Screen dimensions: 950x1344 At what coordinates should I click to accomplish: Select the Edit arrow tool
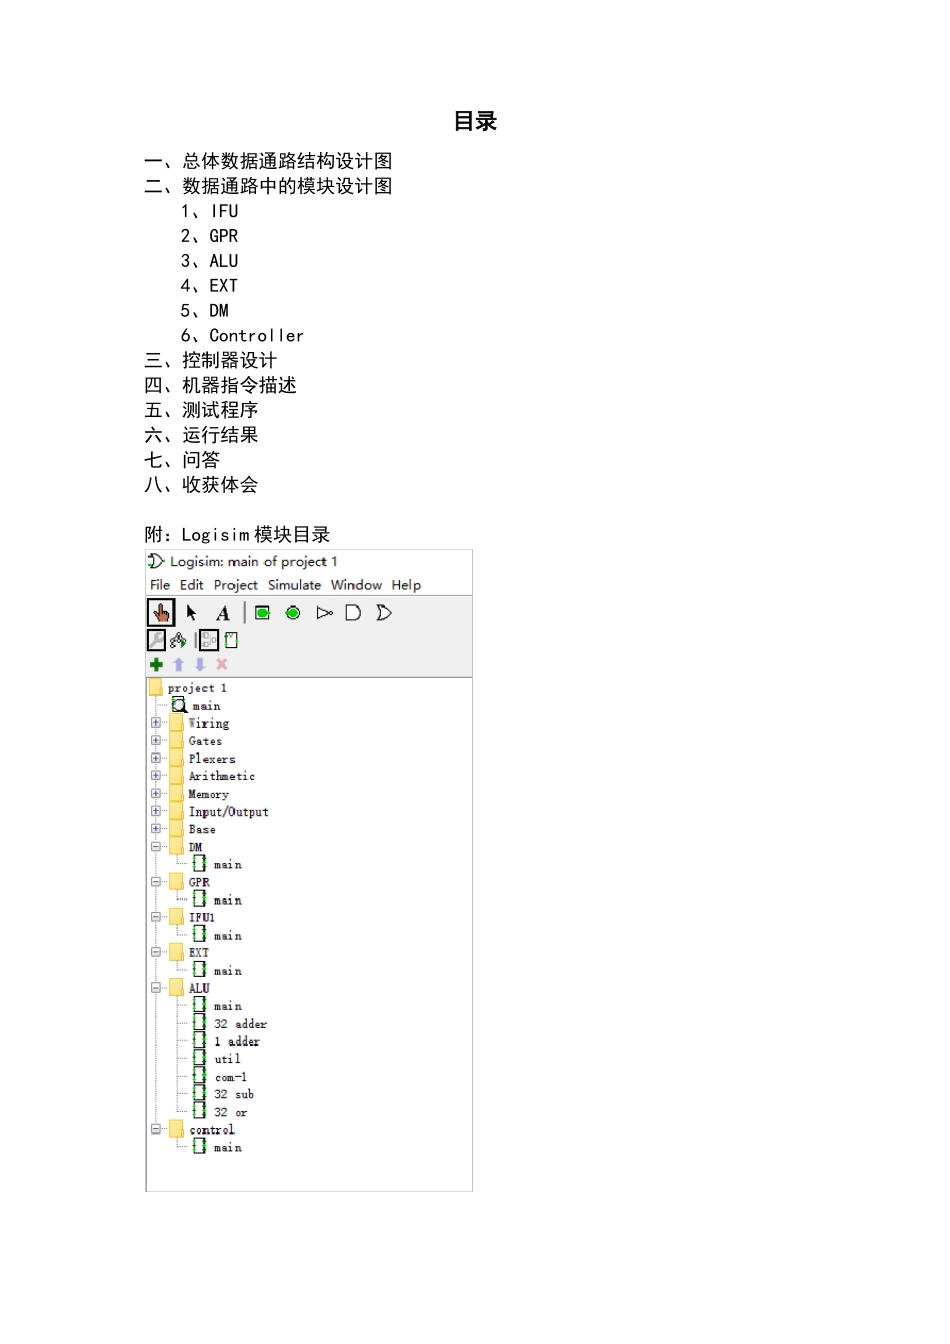[x=192, y=612]
